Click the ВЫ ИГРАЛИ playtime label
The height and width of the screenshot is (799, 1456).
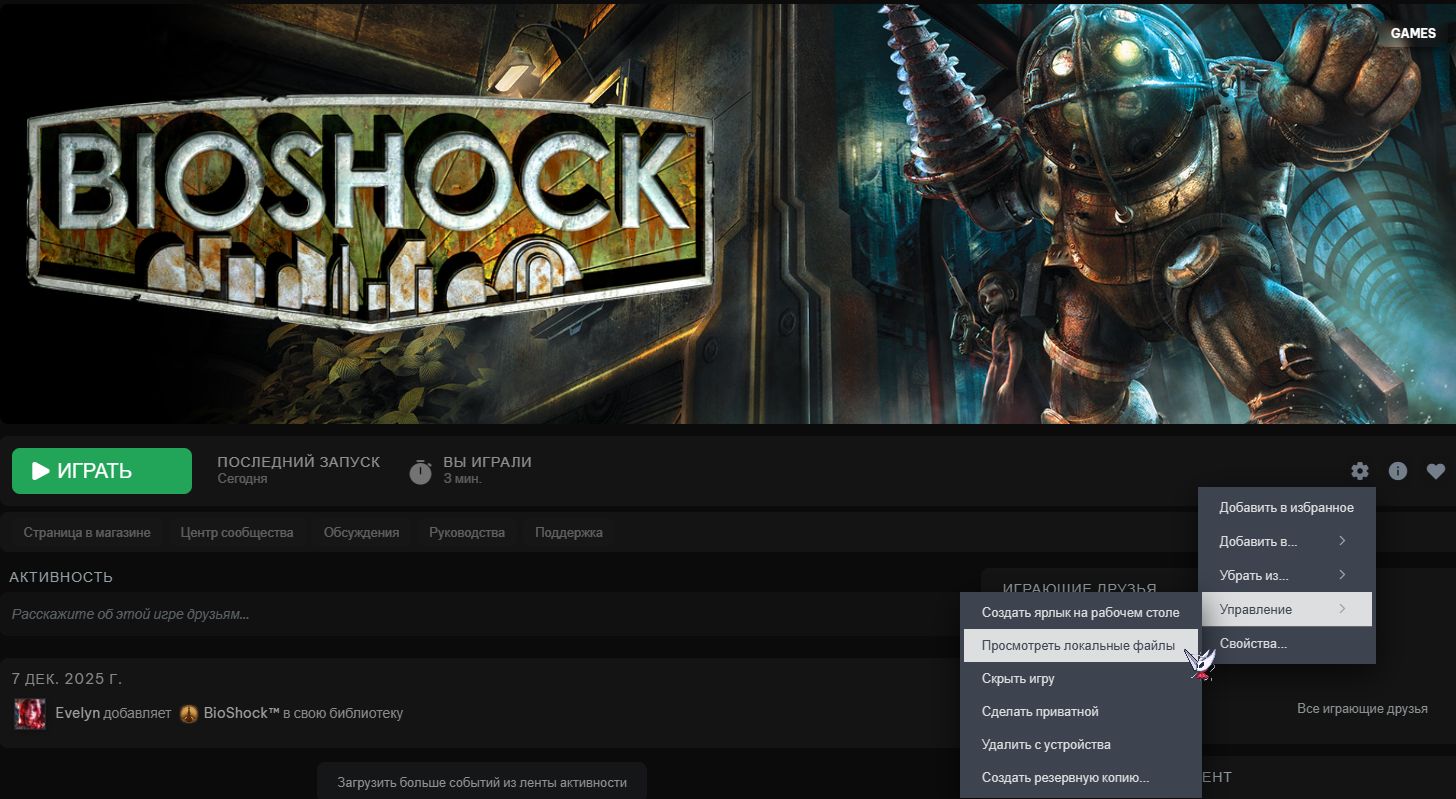[487, 462]
